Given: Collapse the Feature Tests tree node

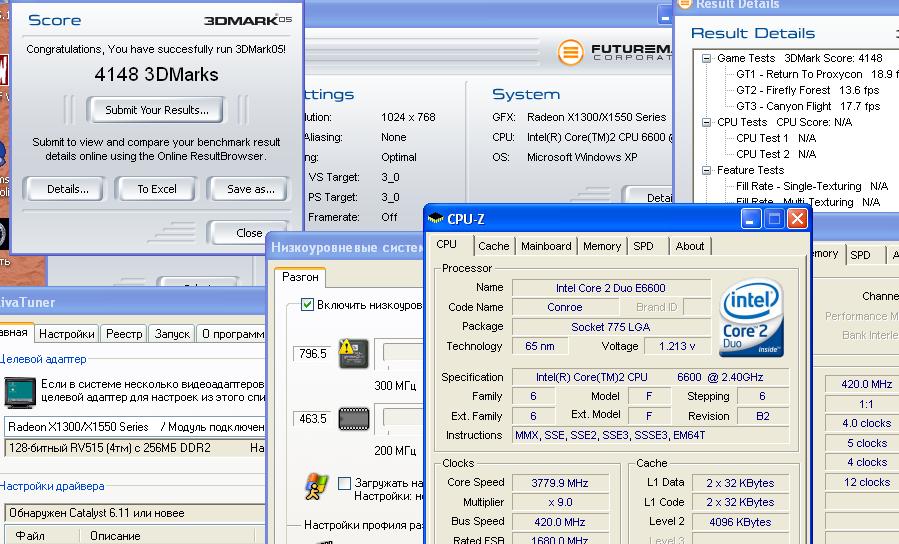Looking at the screenshot, I should point(706,170).
